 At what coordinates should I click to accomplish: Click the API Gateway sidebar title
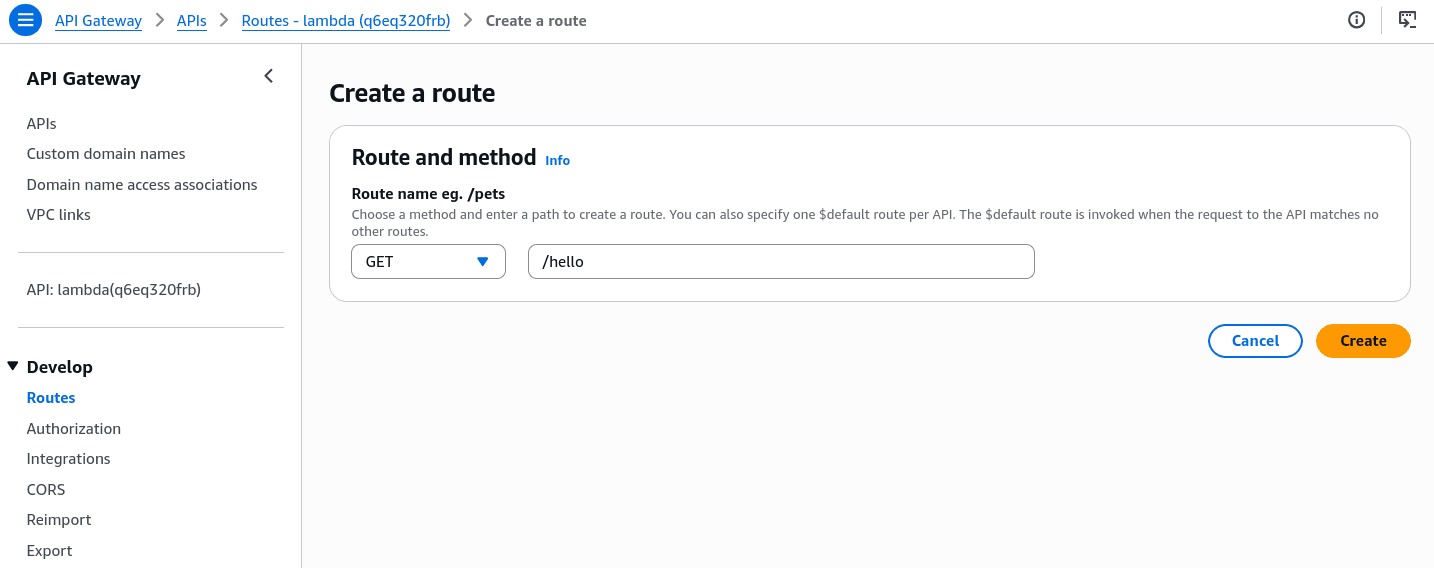click(84, 78)
